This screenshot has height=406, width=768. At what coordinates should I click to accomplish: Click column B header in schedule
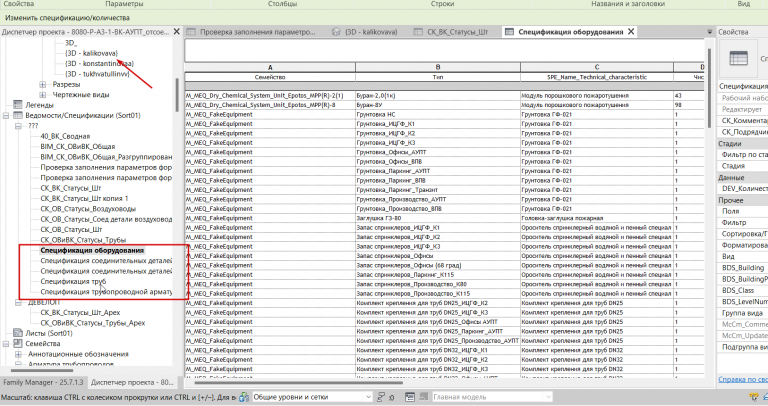coord(438,67)
